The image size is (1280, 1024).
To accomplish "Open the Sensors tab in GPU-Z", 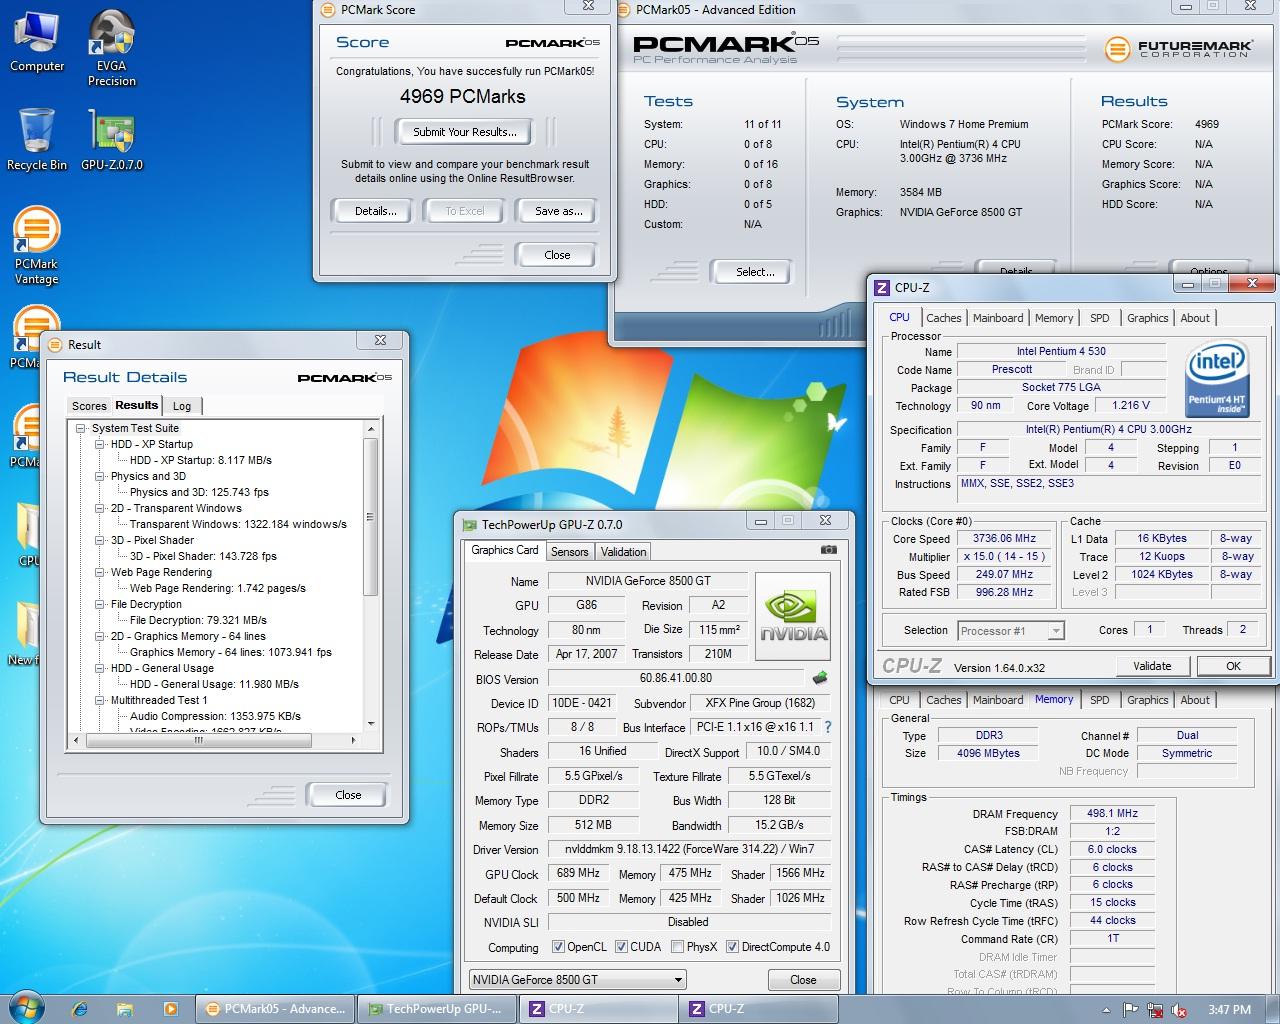I will pyautogui.click(x=569, y=552).
